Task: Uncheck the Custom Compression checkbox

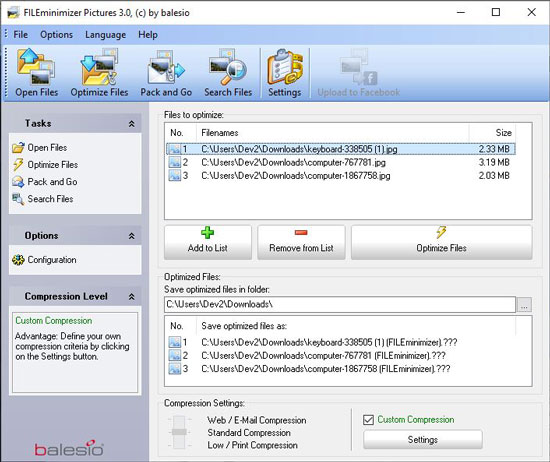Action: [x=368, y=420]
